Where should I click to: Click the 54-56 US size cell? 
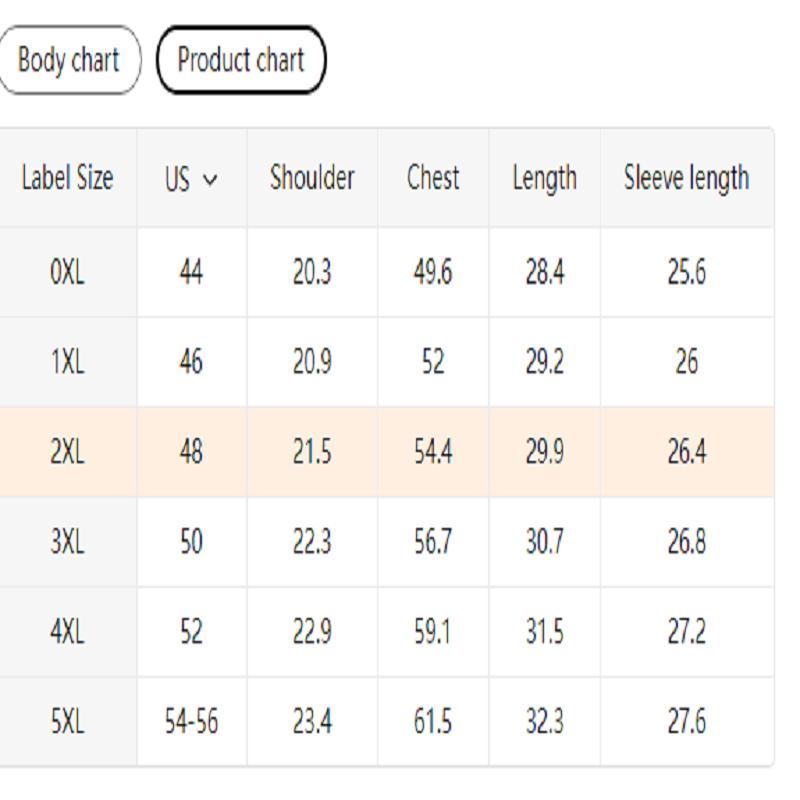191,722
